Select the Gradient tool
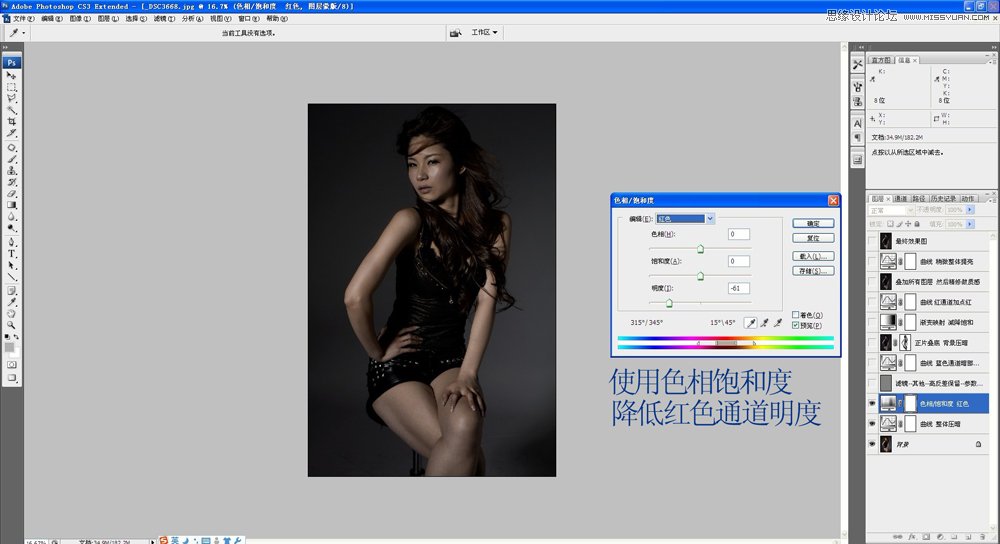 12,205
